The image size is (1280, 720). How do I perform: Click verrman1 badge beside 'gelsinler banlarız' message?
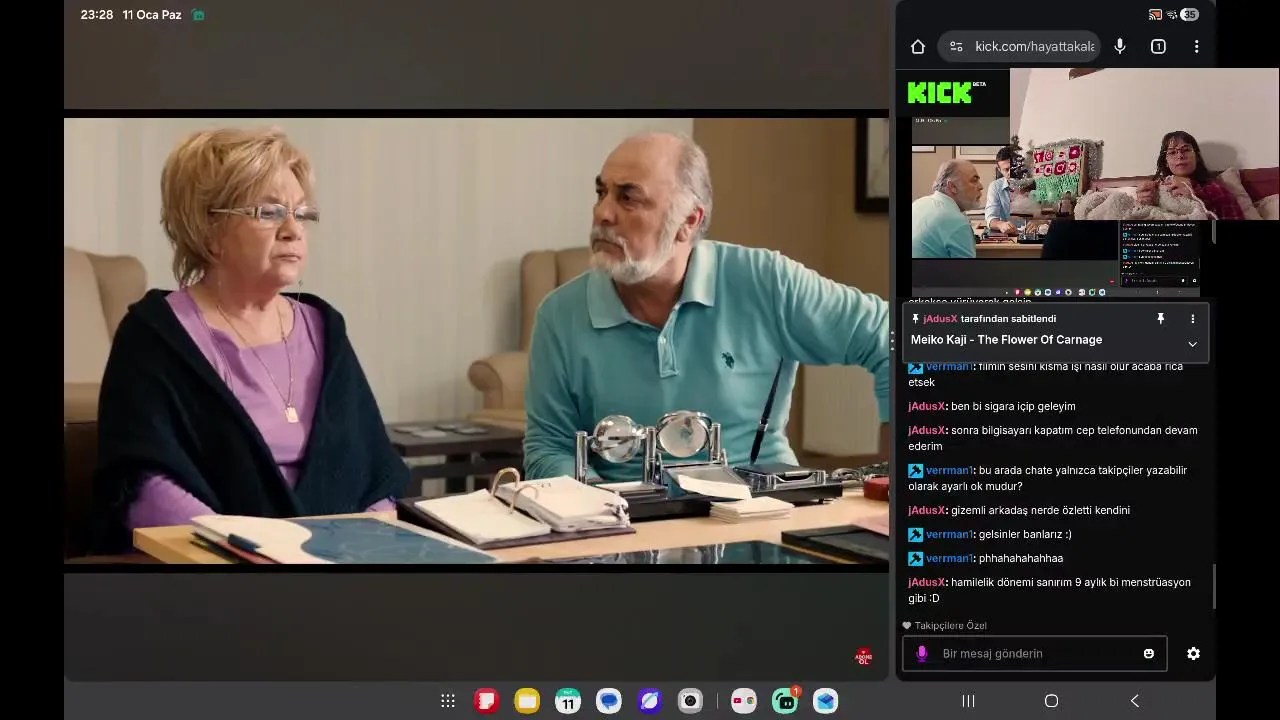(x=915, y=534)
